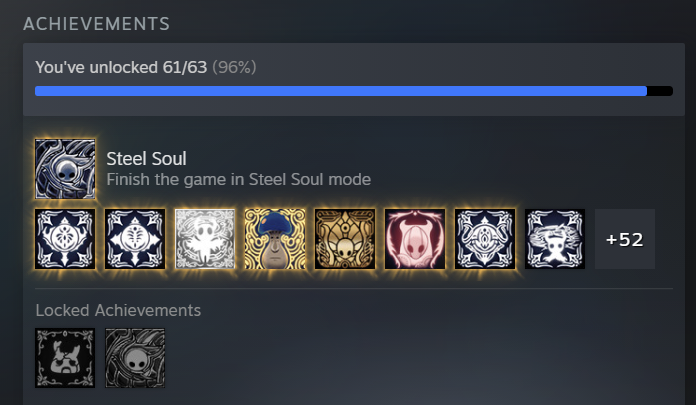Open the silver winged knight achievement icon

pyautogui.click(x=205, y=239)
